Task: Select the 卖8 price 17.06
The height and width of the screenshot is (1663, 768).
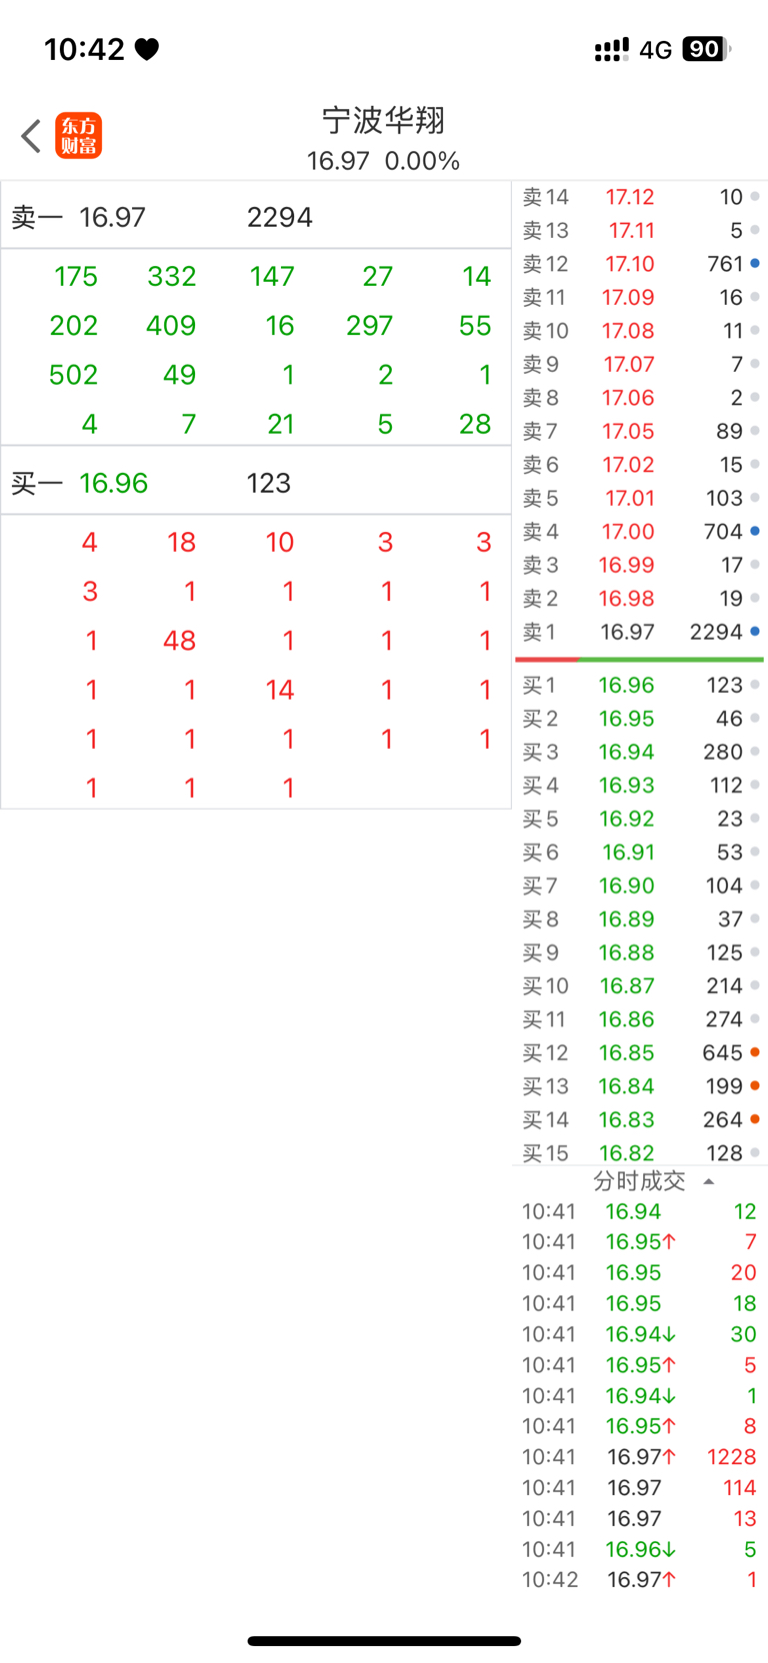Action: point(628,398)
